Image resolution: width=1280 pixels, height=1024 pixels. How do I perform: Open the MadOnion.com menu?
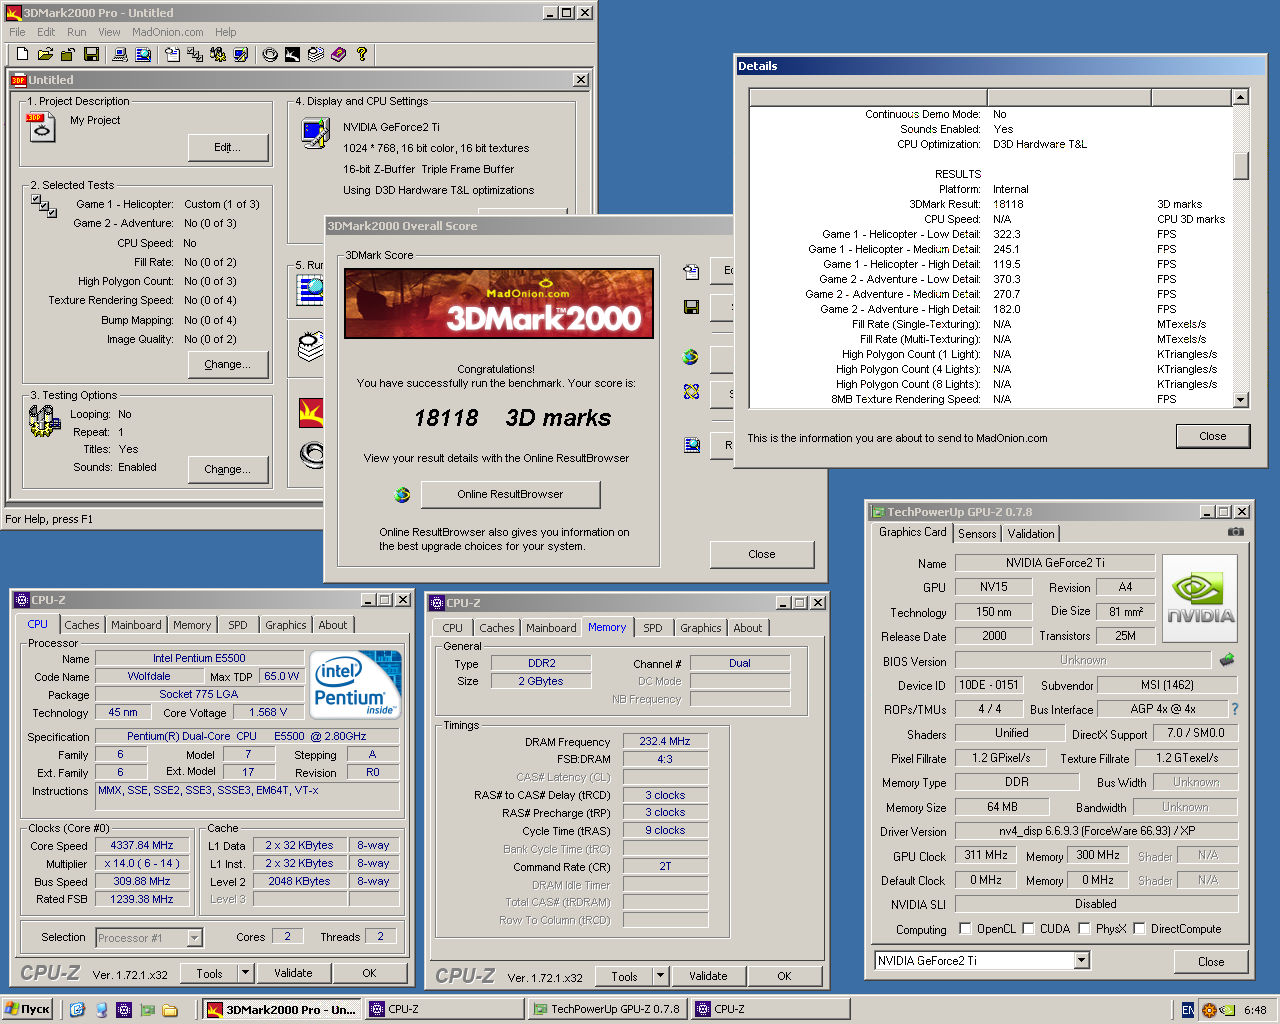point(167,32)
